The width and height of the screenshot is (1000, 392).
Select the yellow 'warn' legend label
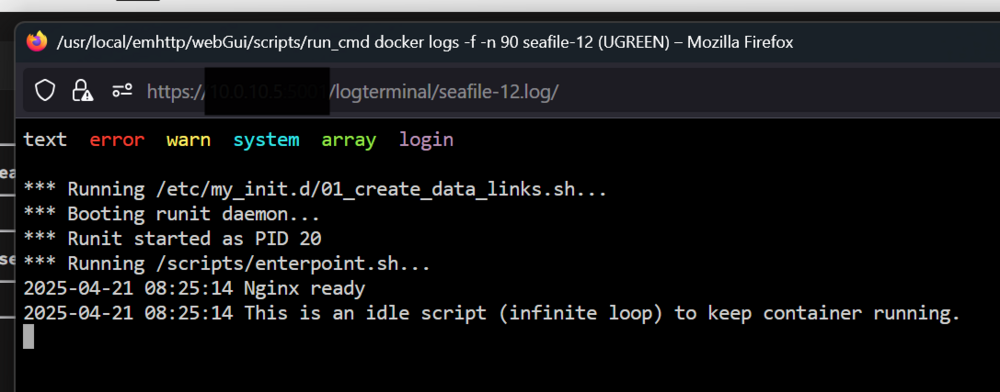tap(189, 140)
